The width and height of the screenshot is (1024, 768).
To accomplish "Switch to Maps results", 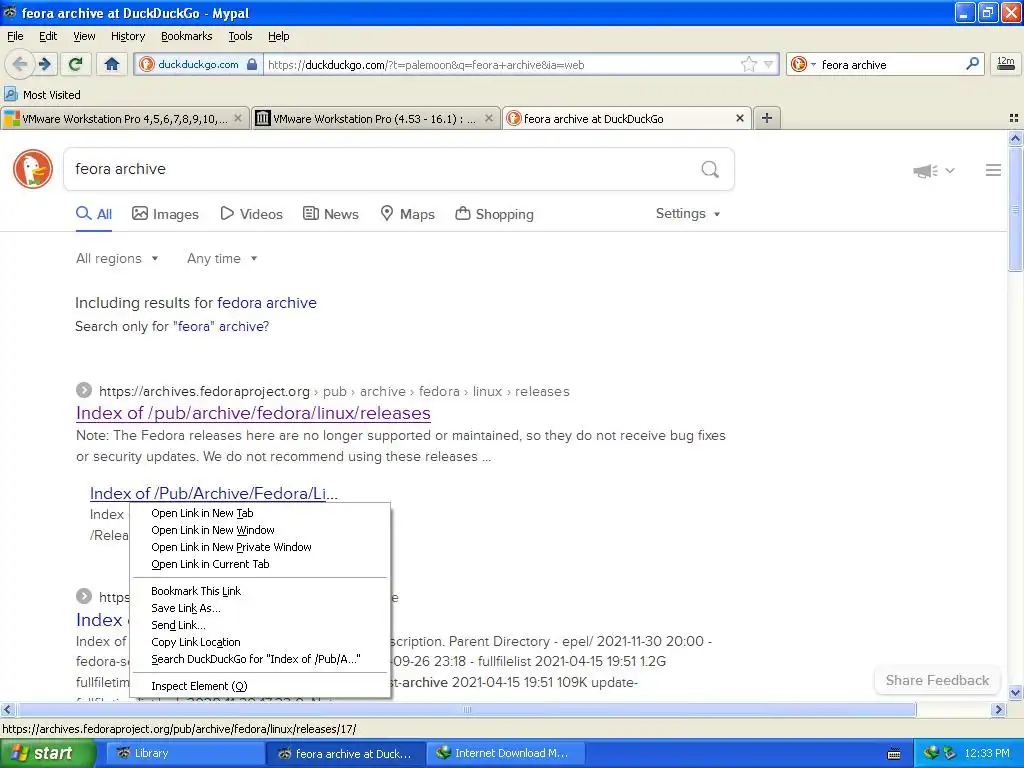I will [x=408, y=214].
